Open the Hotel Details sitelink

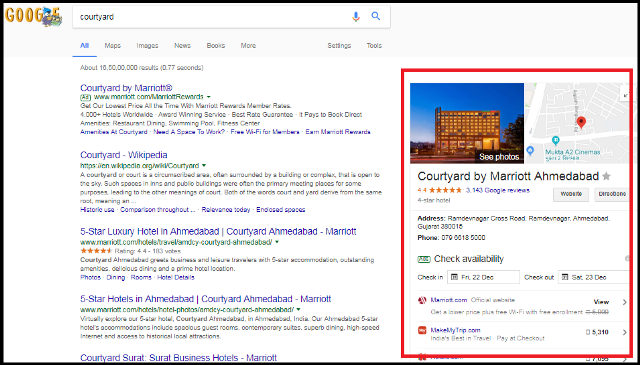[176, 278]
